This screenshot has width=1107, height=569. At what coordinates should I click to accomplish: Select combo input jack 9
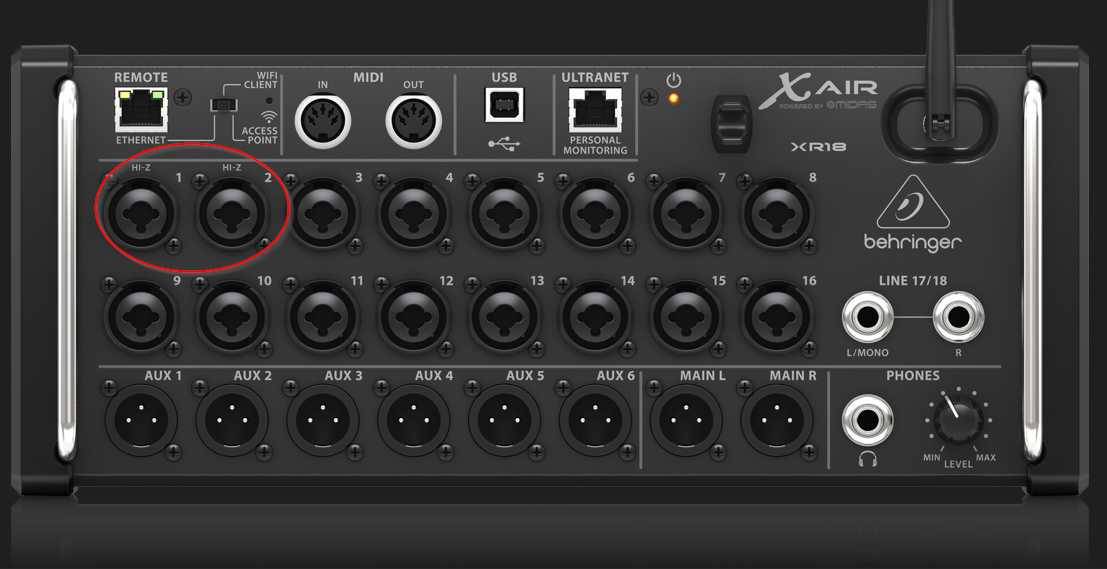coord(141,316)
